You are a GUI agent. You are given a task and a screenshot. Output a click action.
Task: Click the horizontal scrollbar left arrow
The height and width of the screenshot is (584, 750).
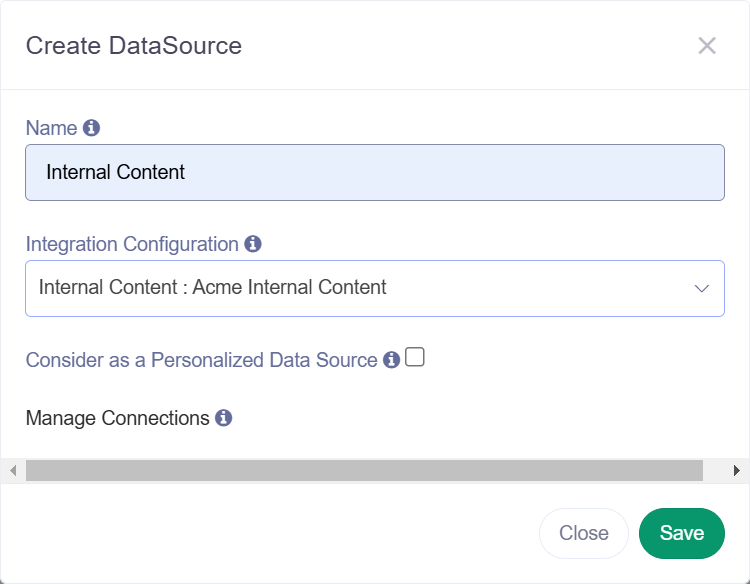coord(13,471)
